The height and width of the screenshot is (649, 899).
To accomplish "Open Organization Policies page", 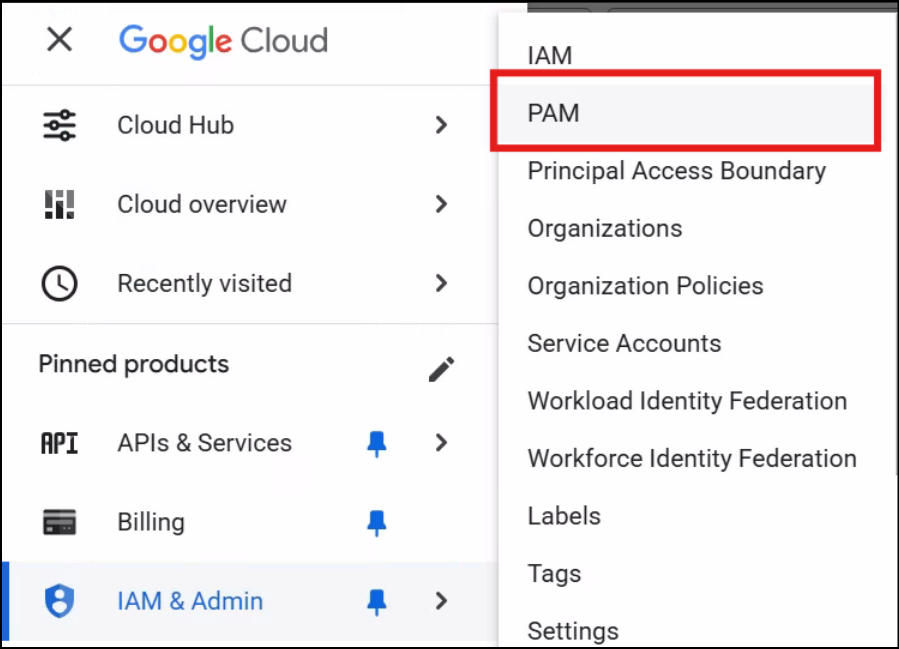I will (x=645, y=286).
